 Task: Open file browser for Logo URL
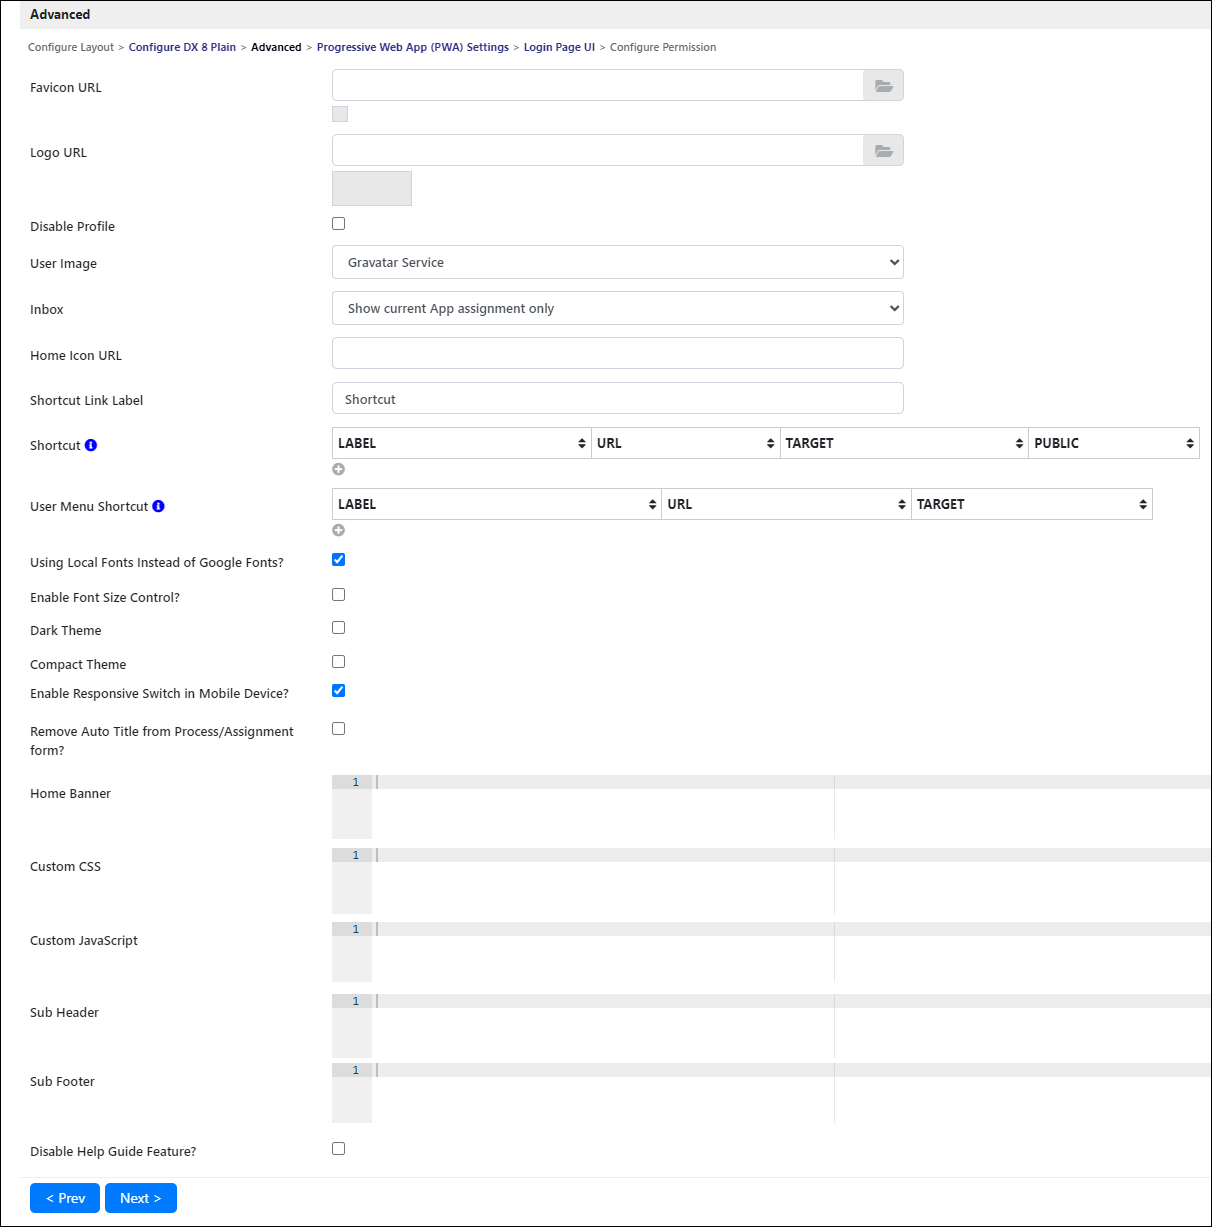883,151
